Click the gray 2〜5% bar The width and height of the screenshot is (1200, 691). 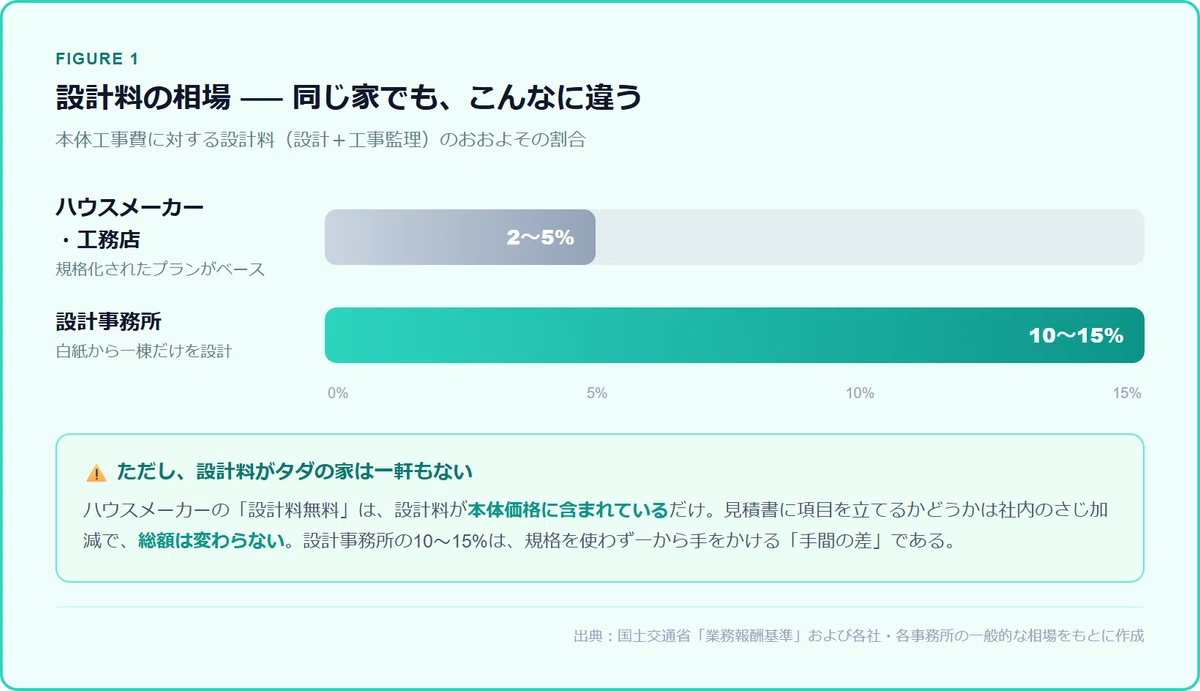tap(460, 237)
